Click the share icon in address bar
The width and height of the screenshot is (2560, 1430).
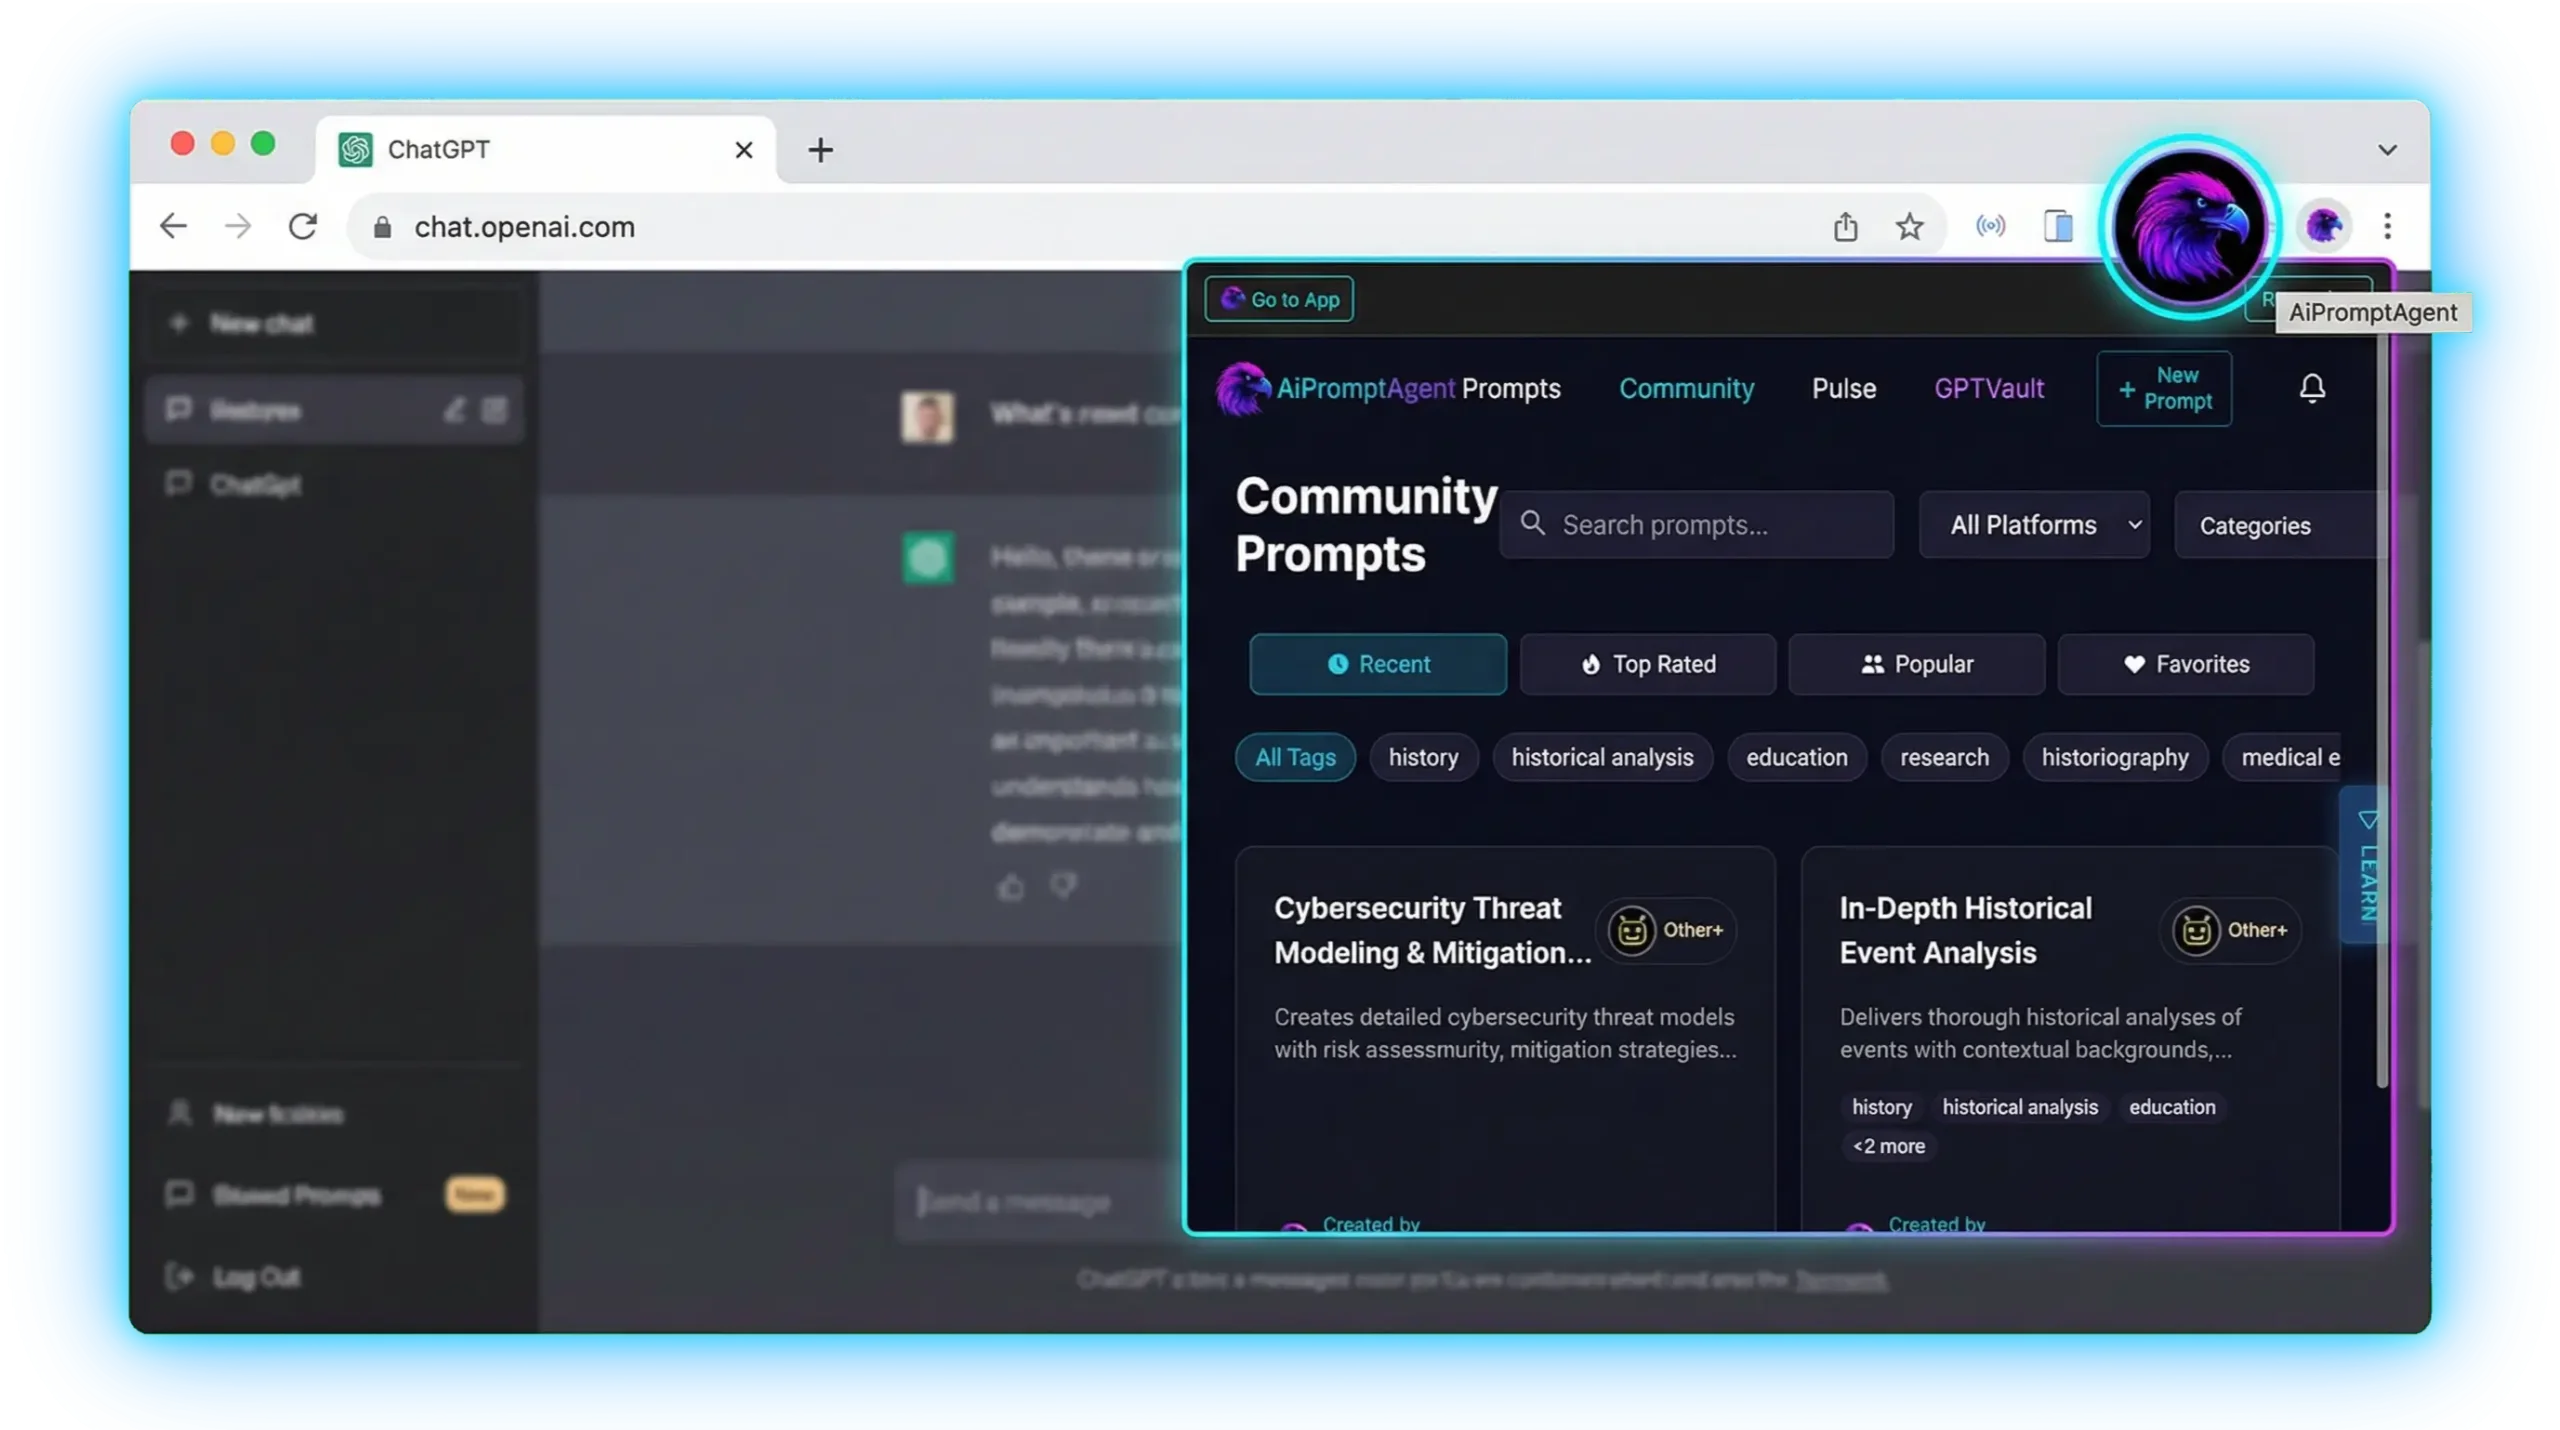pos(1845,226)
